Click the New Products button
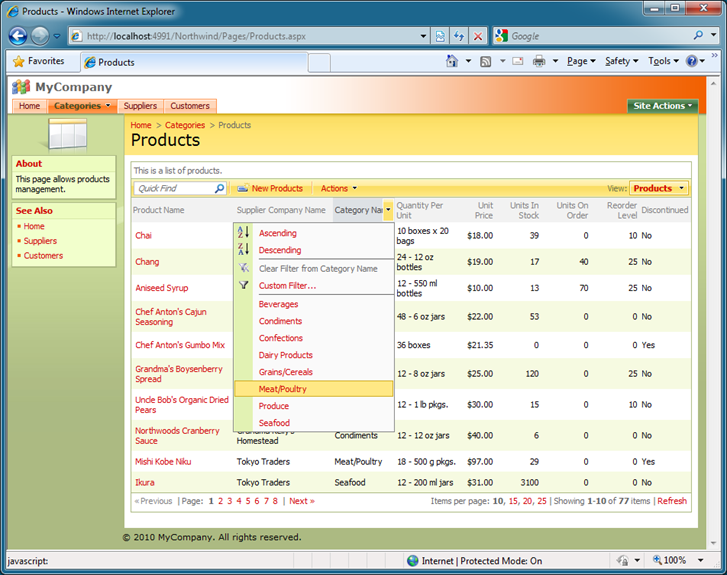 pos(270,188)
